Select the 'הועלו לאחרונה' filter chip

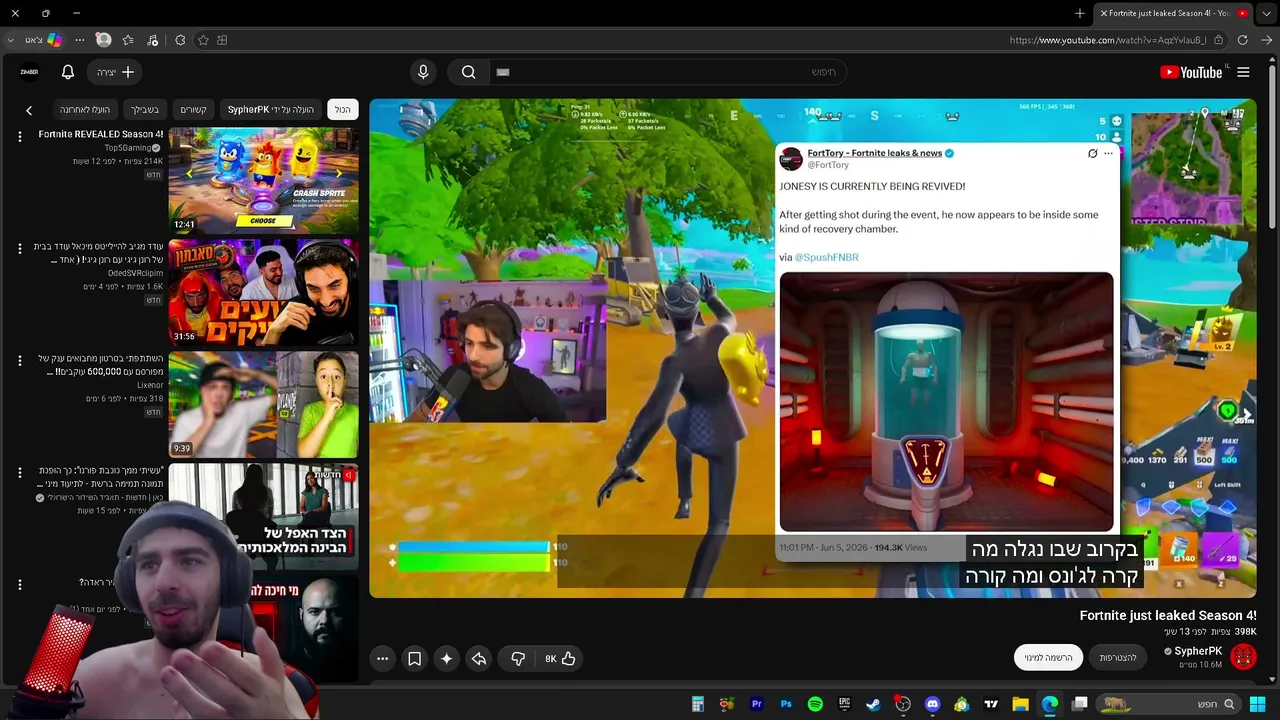point(85,109)
